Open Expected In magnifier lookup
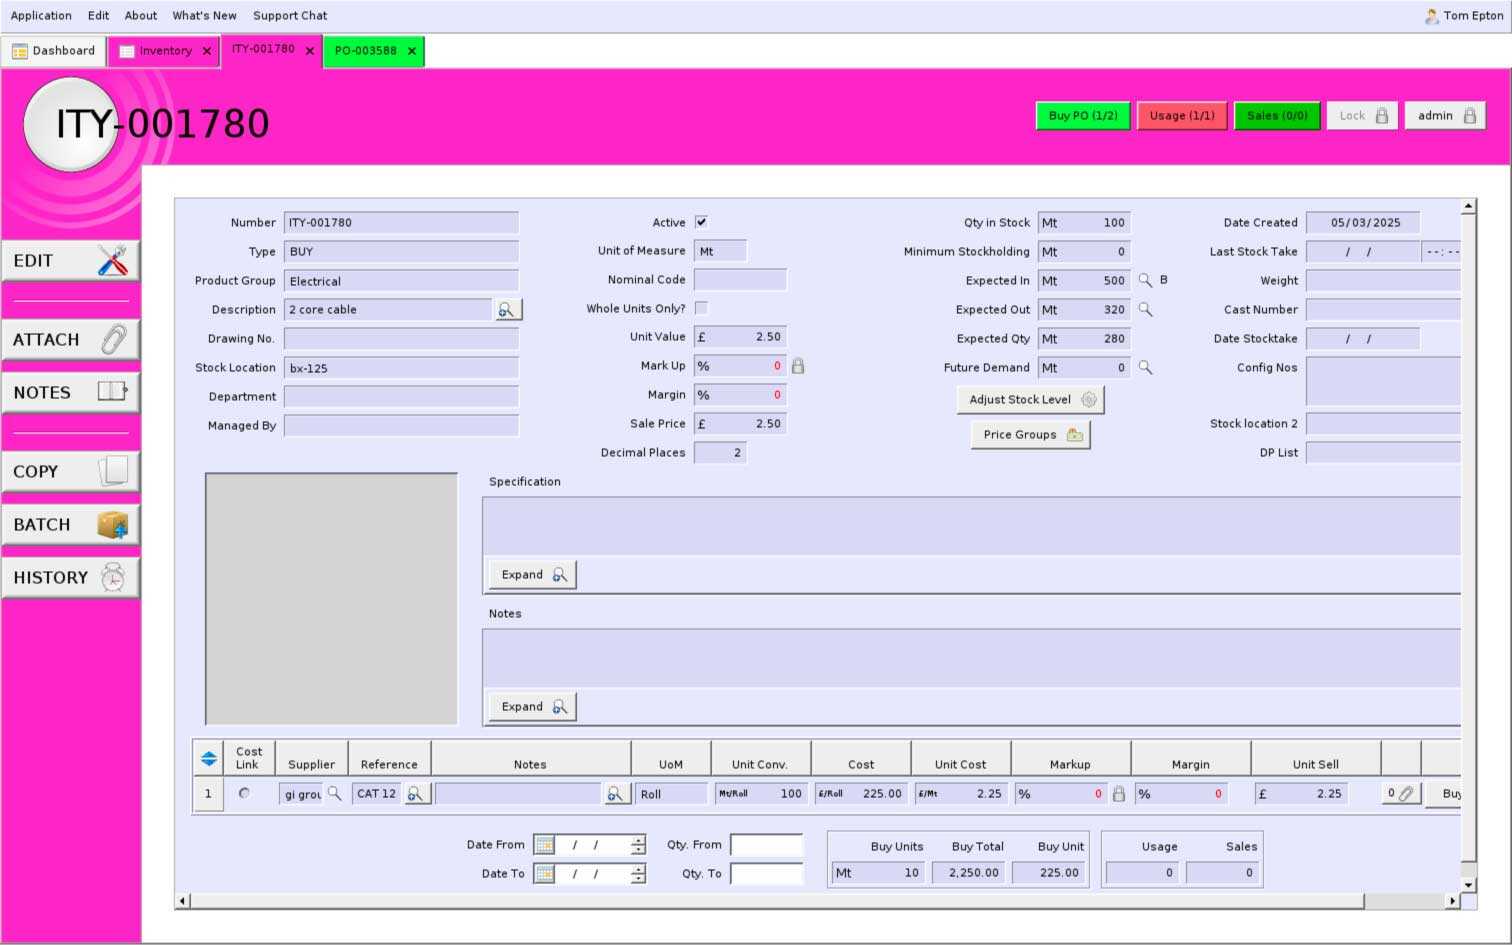This screenshot has height=945, width=1512. click(1145, 281)
